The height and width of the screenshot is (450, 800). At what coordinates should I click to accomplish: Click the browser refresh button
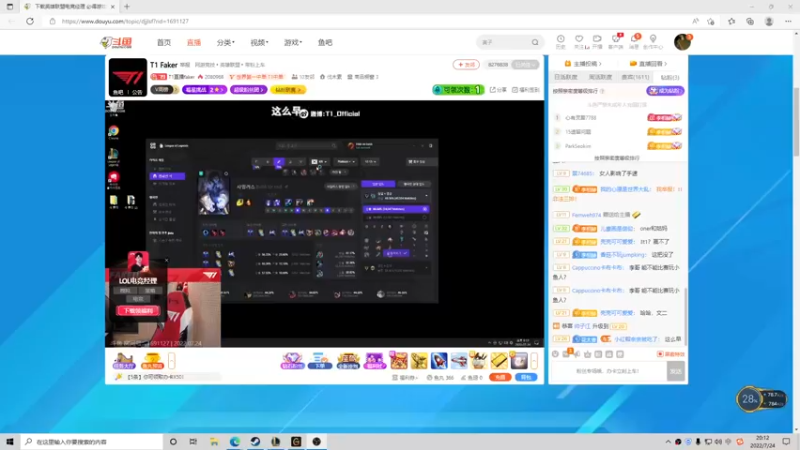30,21
